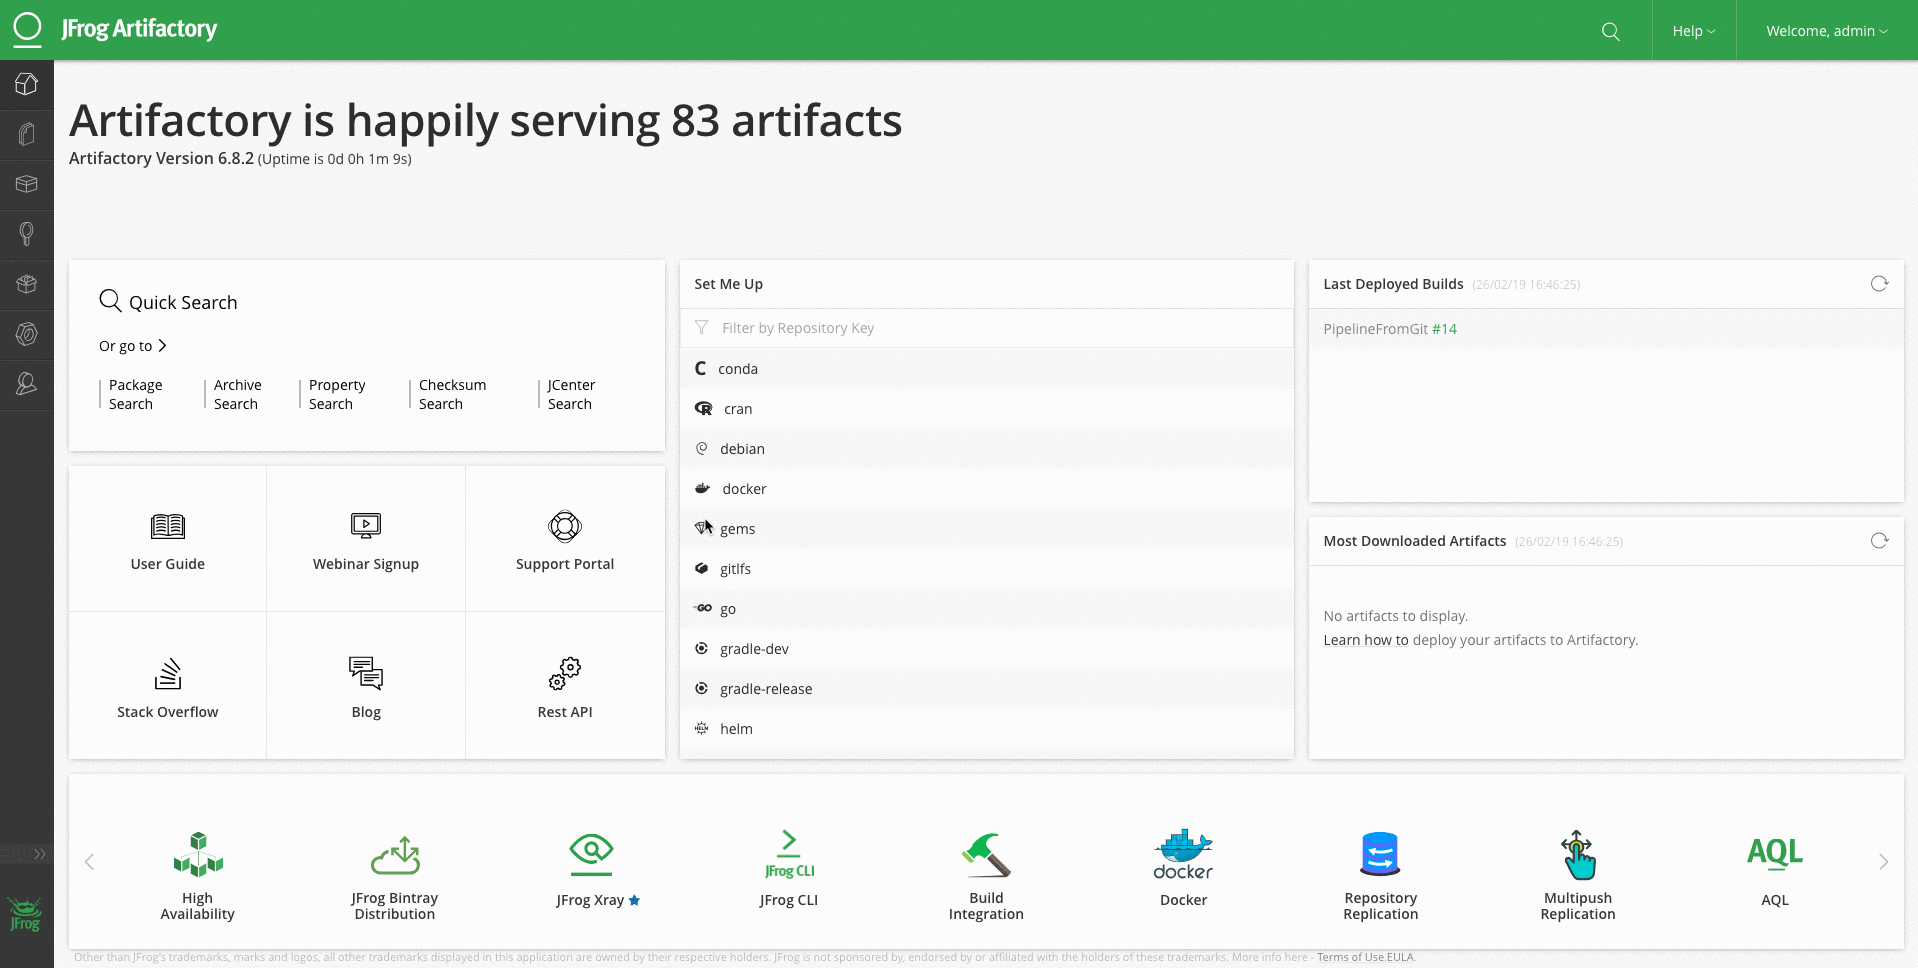Refresh the Last Deployed Builds panel

point(1879,284)
